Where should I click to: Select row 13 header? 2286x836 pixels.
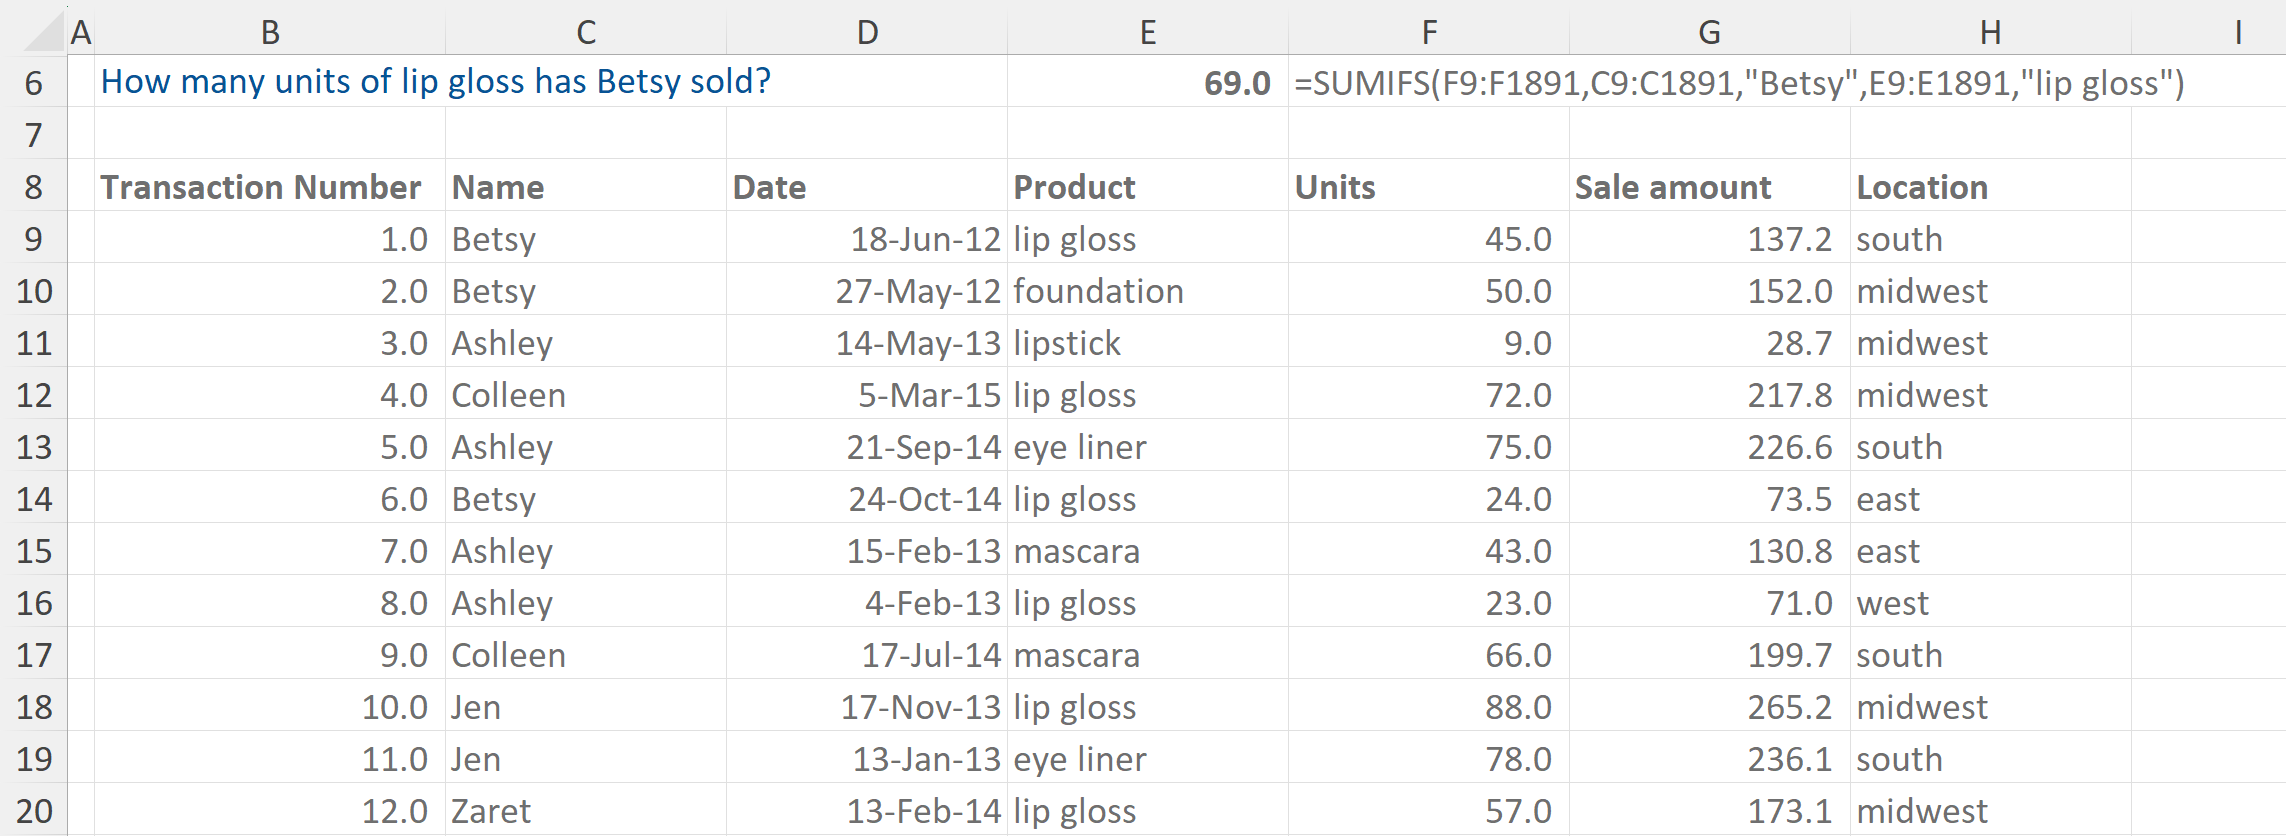click(34, 447)
